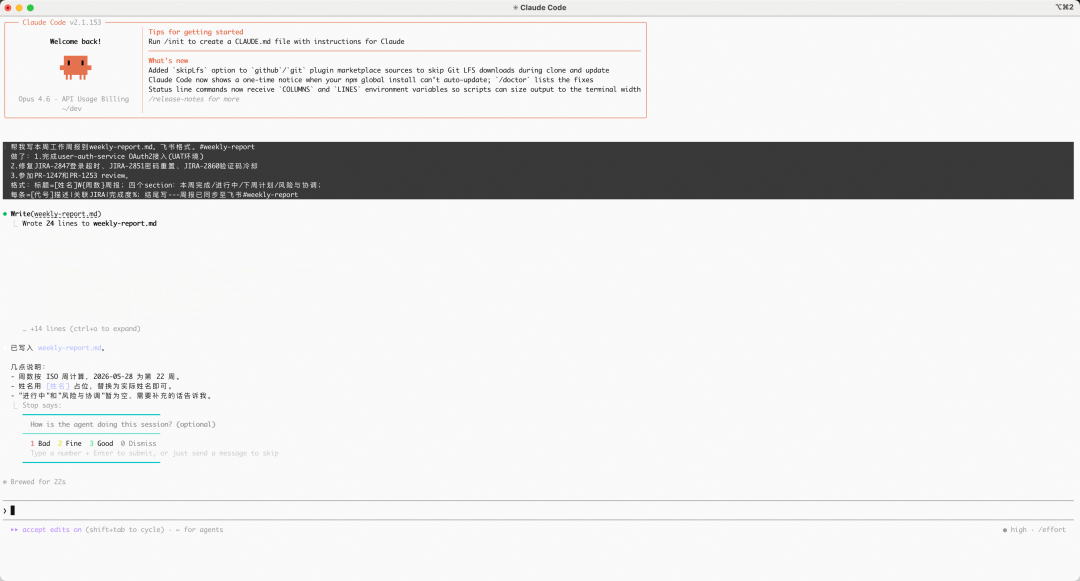Click in the command prompt input field

tap(540, 510)
